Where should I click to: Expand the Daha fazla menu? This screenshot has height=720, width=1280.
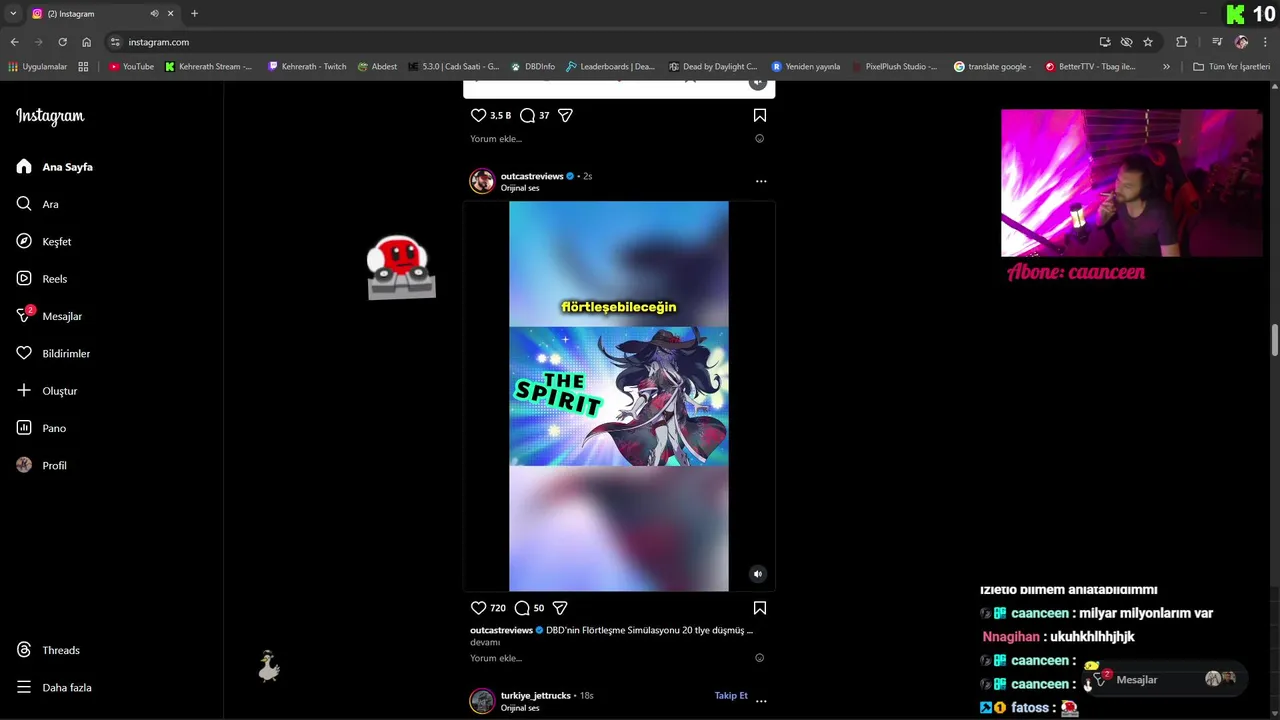coord(53,688)
